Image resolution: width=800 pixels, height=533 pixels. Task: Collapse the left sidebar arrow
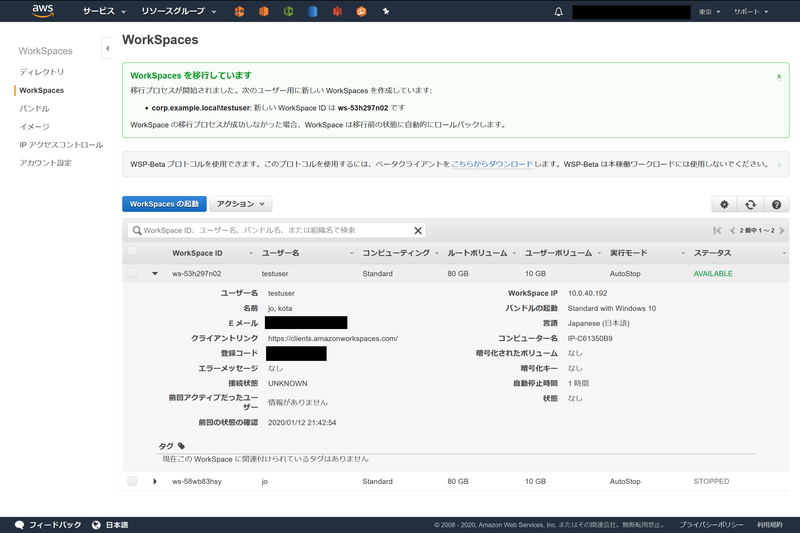tap(107, 48)
